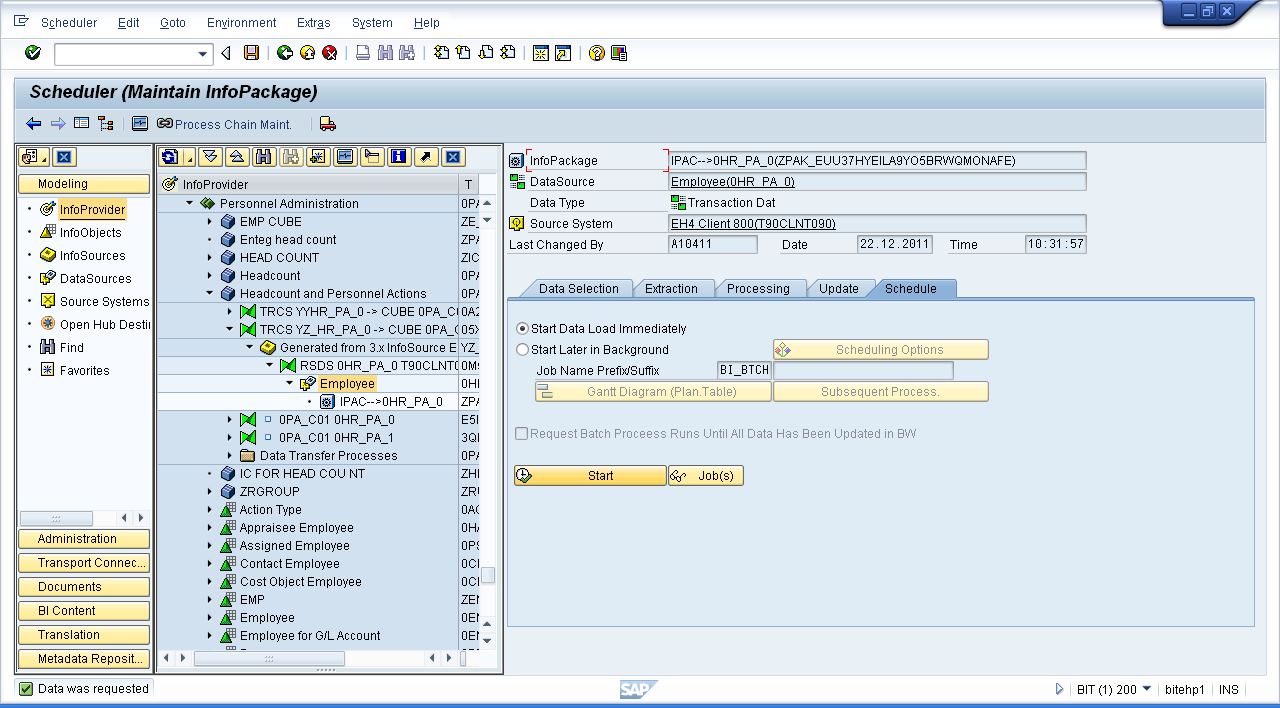Viewport: 1280px width, 708px height.
Task: Open the command field dropdown arrow
Action: point(204,54)
